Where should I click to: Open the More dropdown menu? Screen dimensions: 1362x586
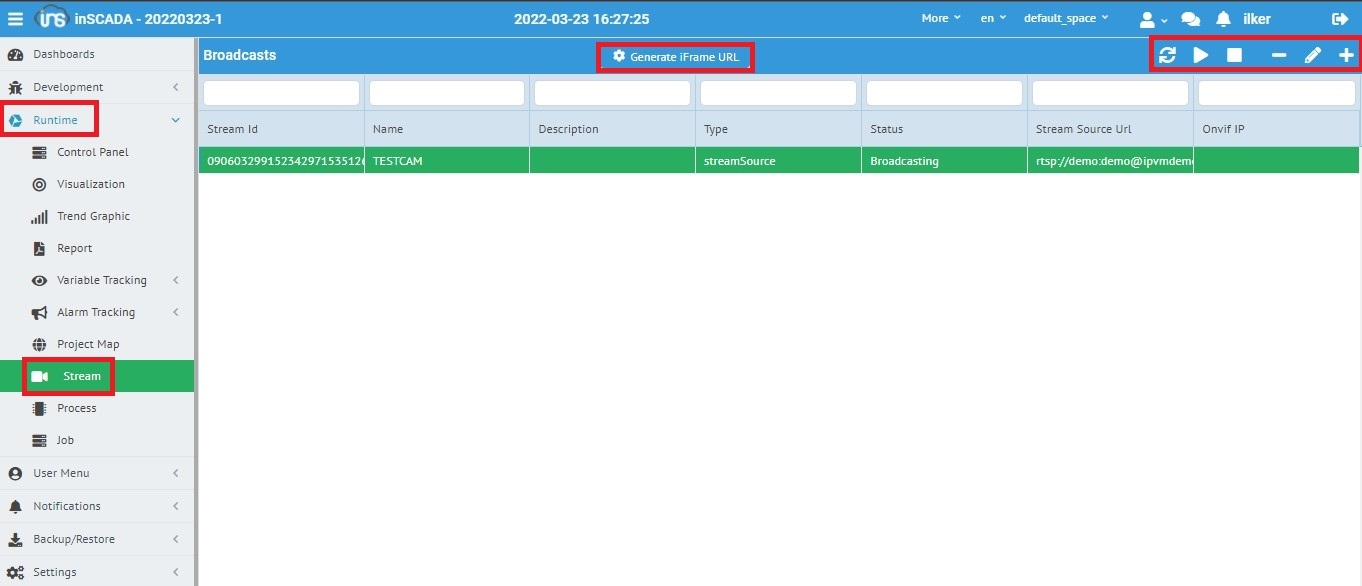tap(940, 19)
